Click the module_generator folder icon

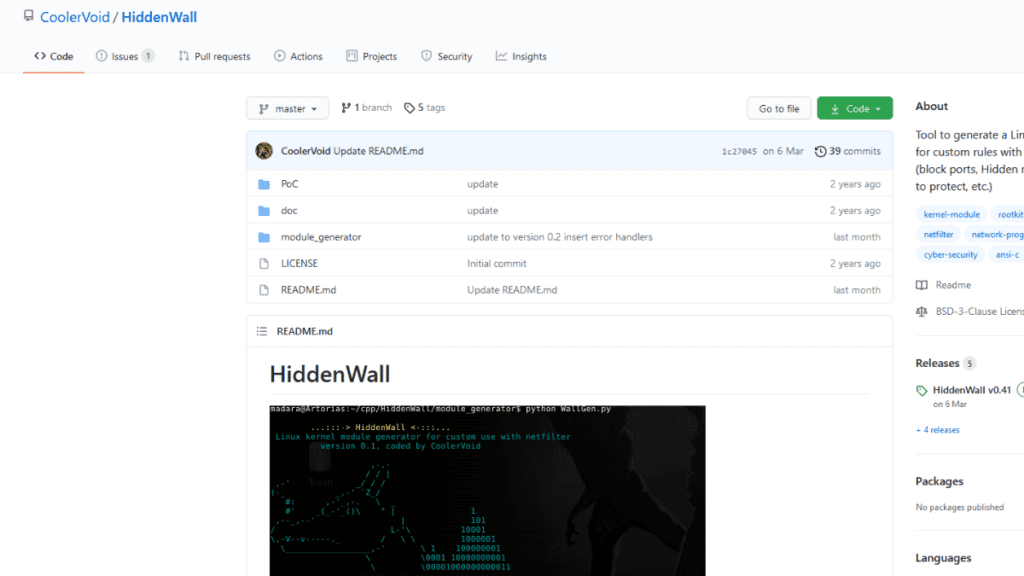[264, 237]
